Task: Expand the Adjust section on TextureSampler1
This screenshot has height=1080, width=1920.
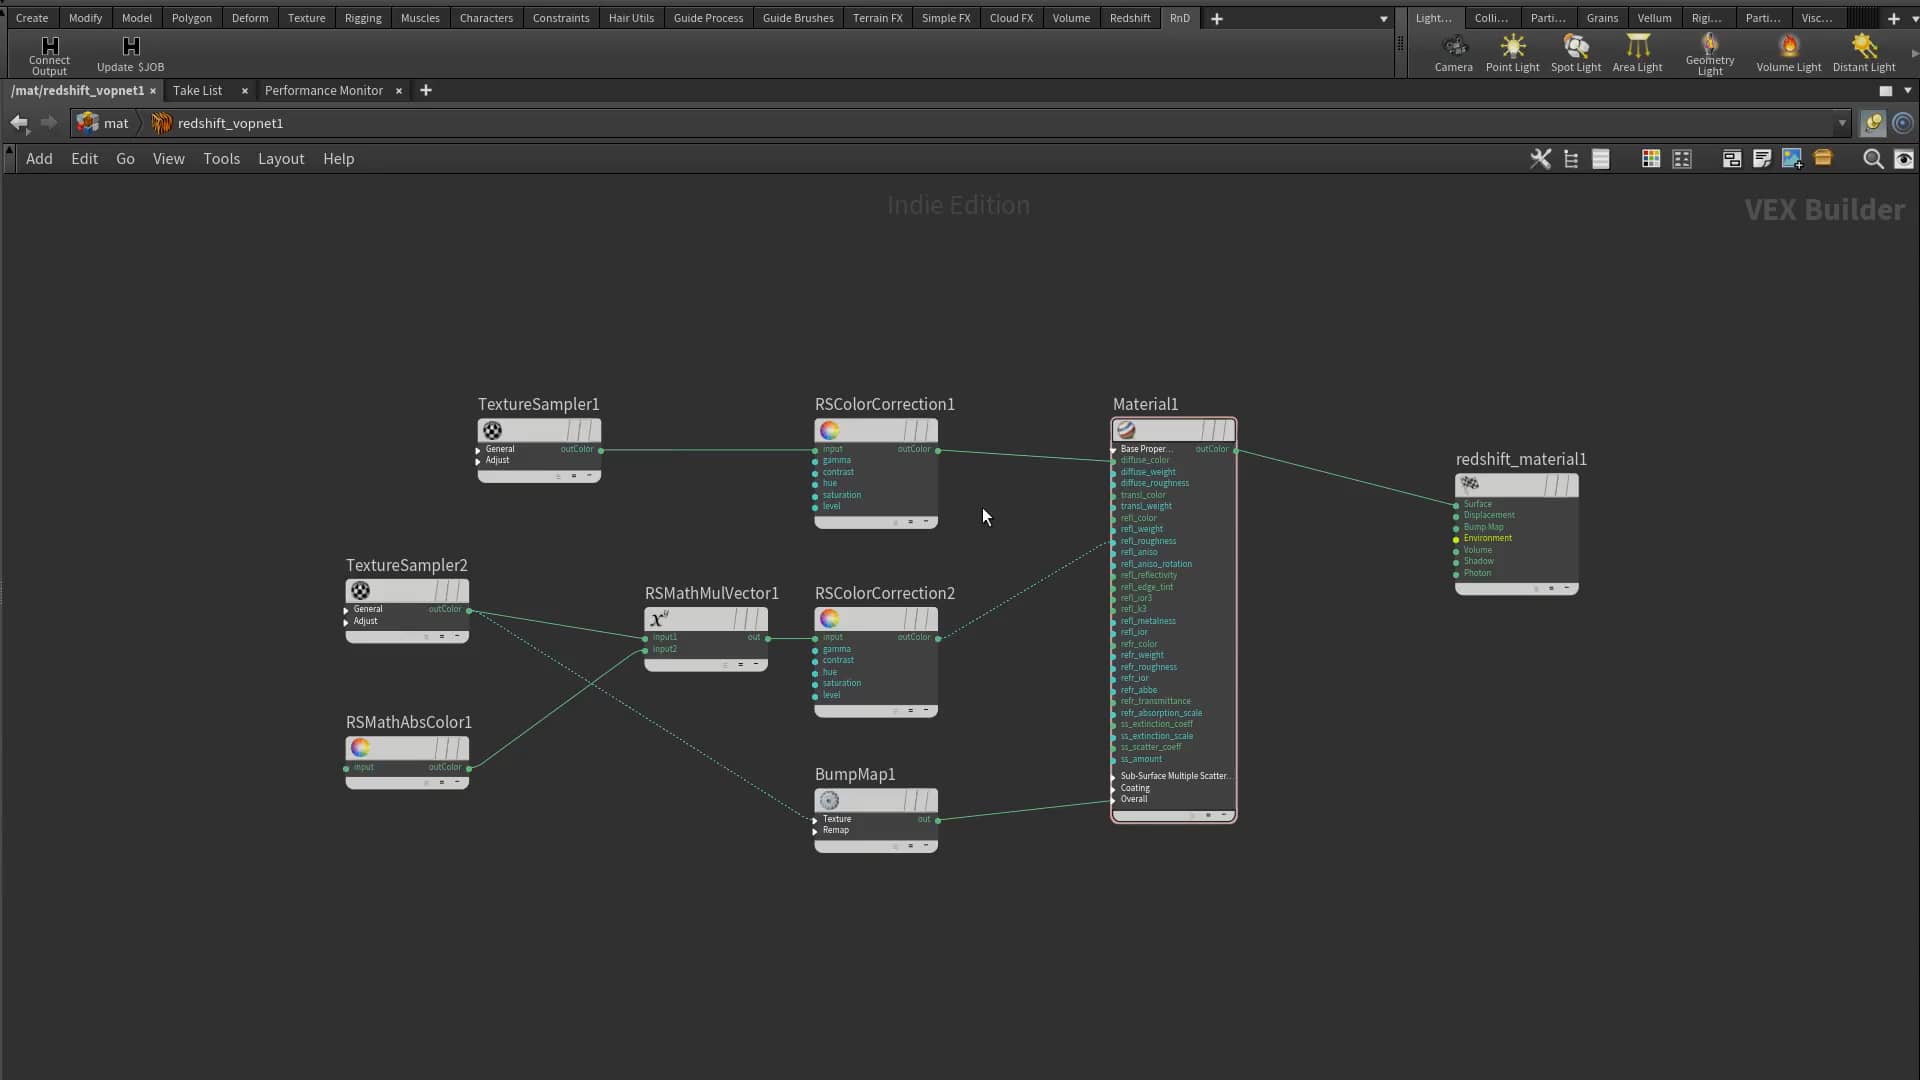Action: point(478,461)
